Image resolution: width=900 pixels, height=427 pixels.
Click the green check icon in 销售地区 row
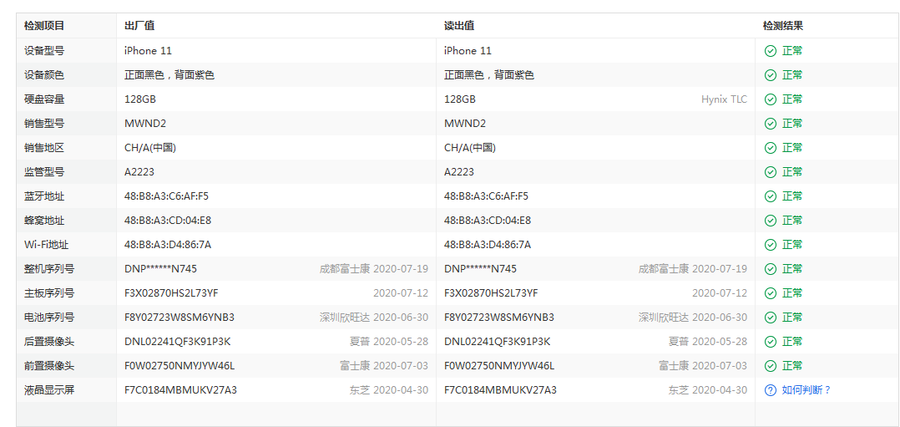tap(770, 148)
